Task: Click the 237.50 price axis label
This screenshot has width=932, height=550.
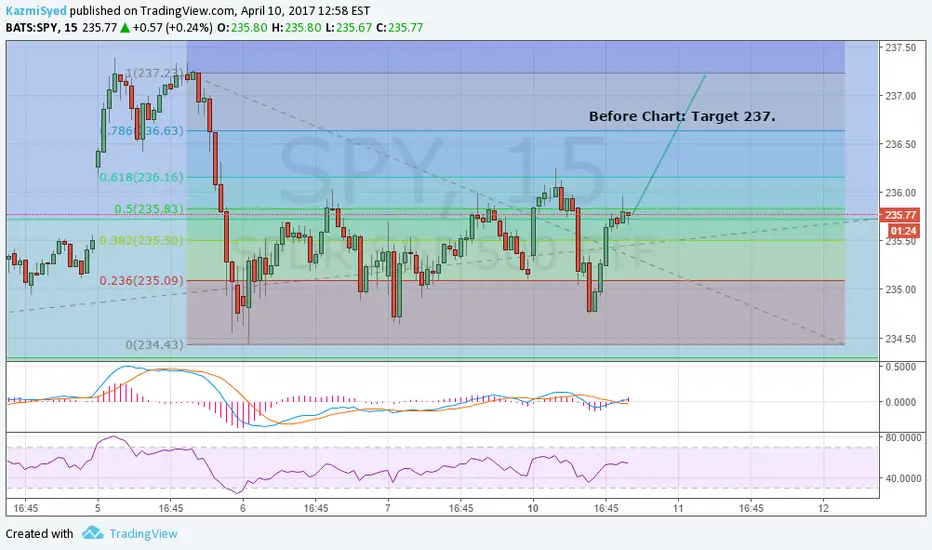Action: pos(900,48)
